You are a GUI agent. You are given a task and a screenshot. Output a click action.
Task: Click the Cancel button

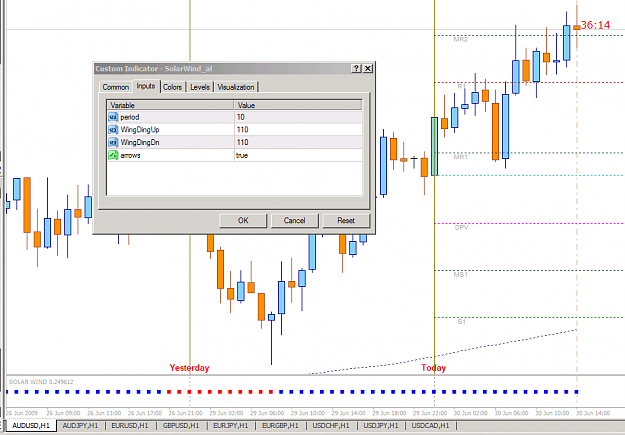click(x=294, y=220)
